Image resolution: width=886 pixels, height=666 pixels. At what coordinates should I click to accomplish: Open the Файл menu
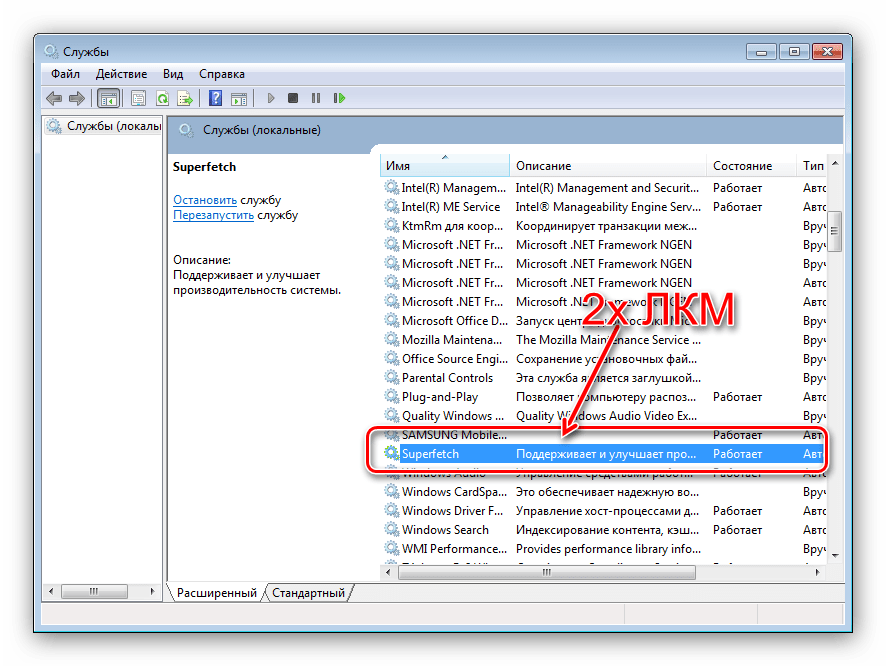tap(65, 74)
